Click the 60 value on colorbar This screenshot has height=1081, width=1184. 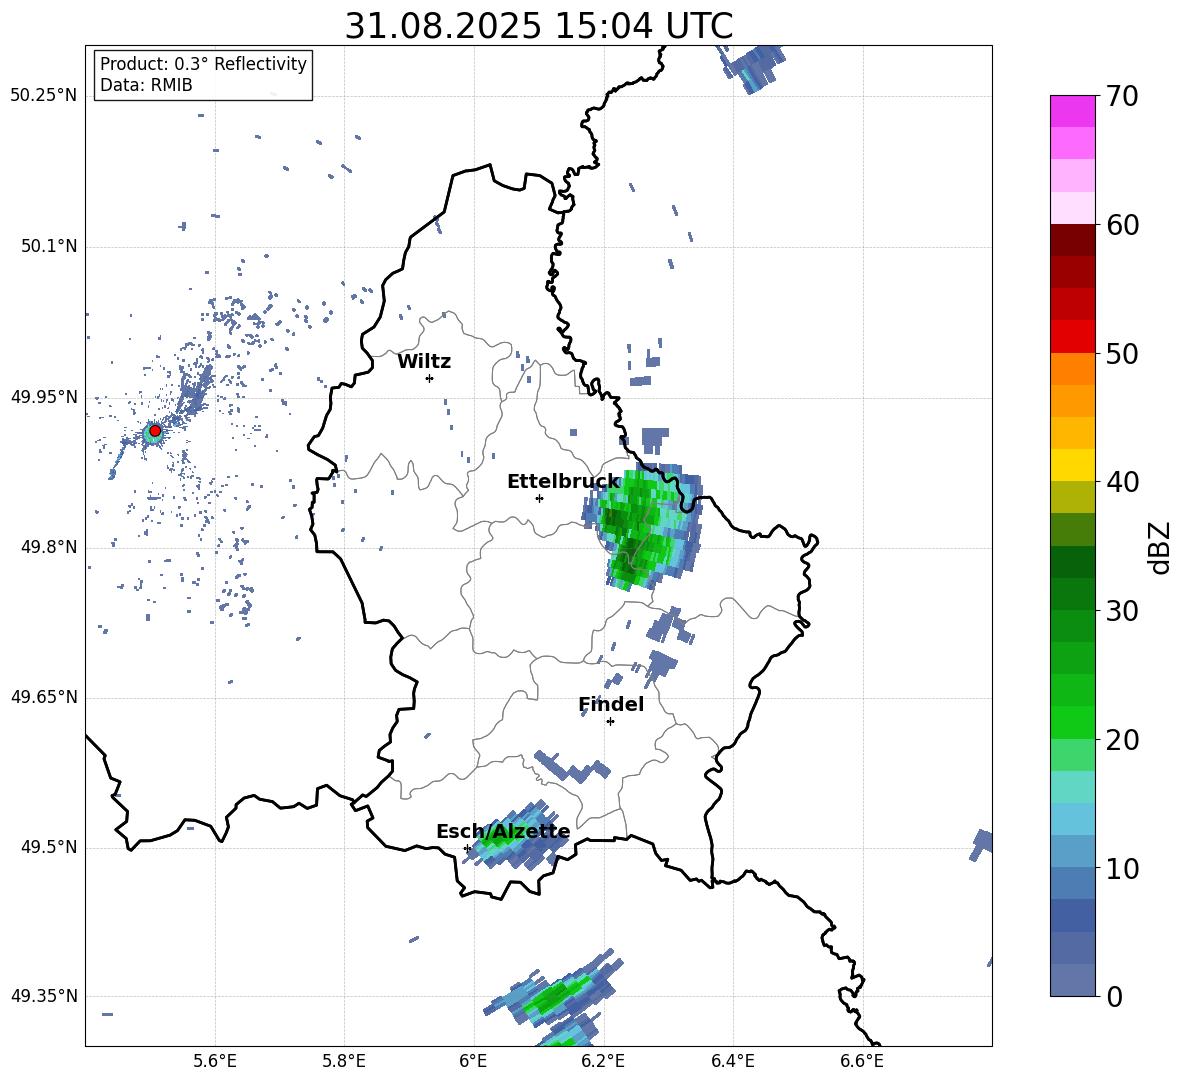point(1121,225)
